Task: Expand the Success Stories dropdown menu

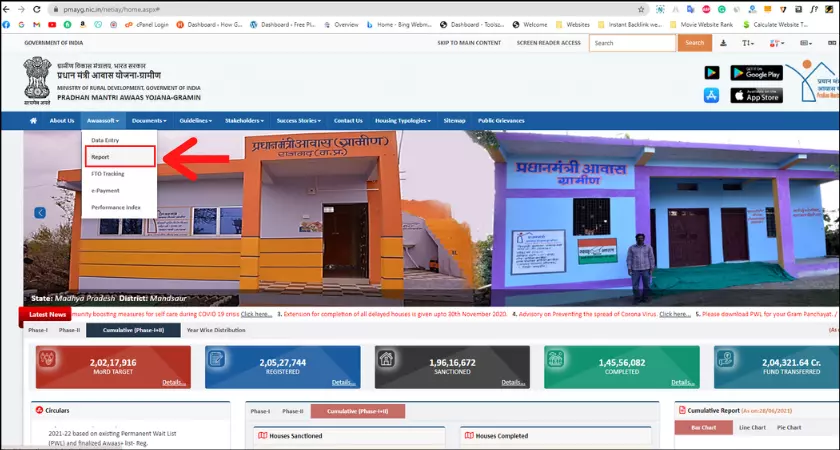Action: [x=299, y=121]
